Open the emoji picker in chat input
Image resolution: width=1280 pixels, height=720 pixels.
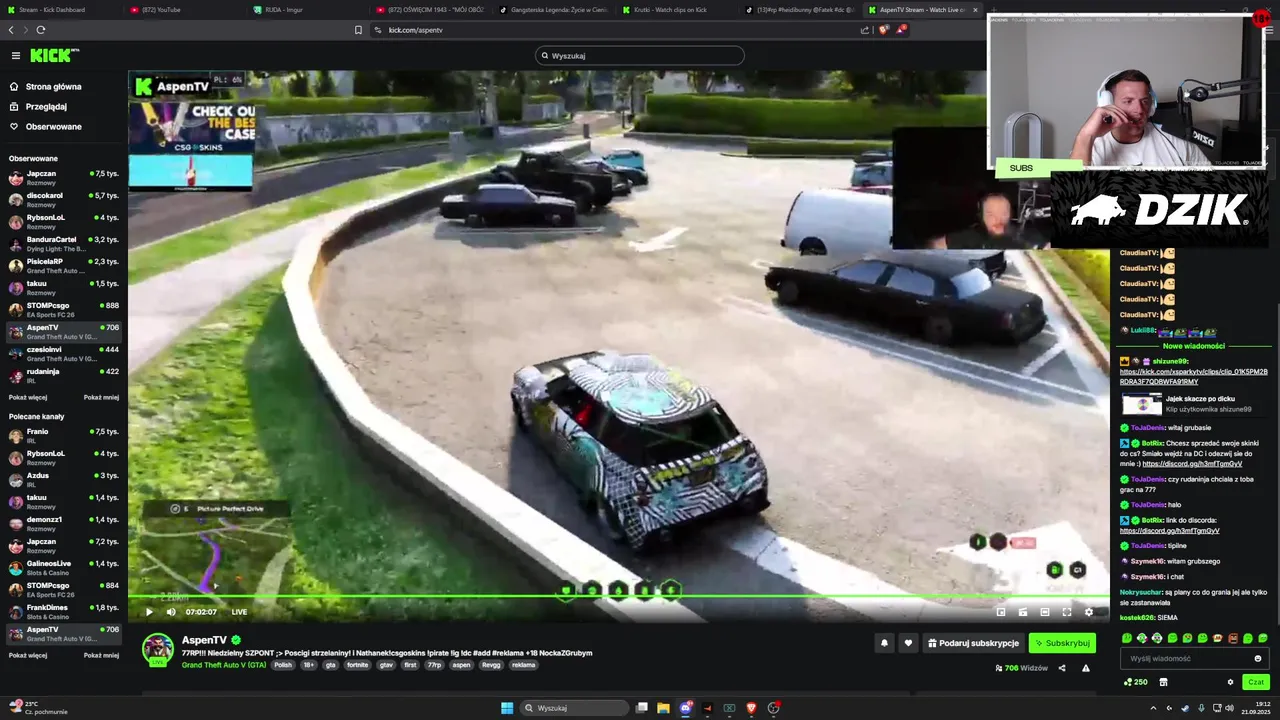point(1258,659)
